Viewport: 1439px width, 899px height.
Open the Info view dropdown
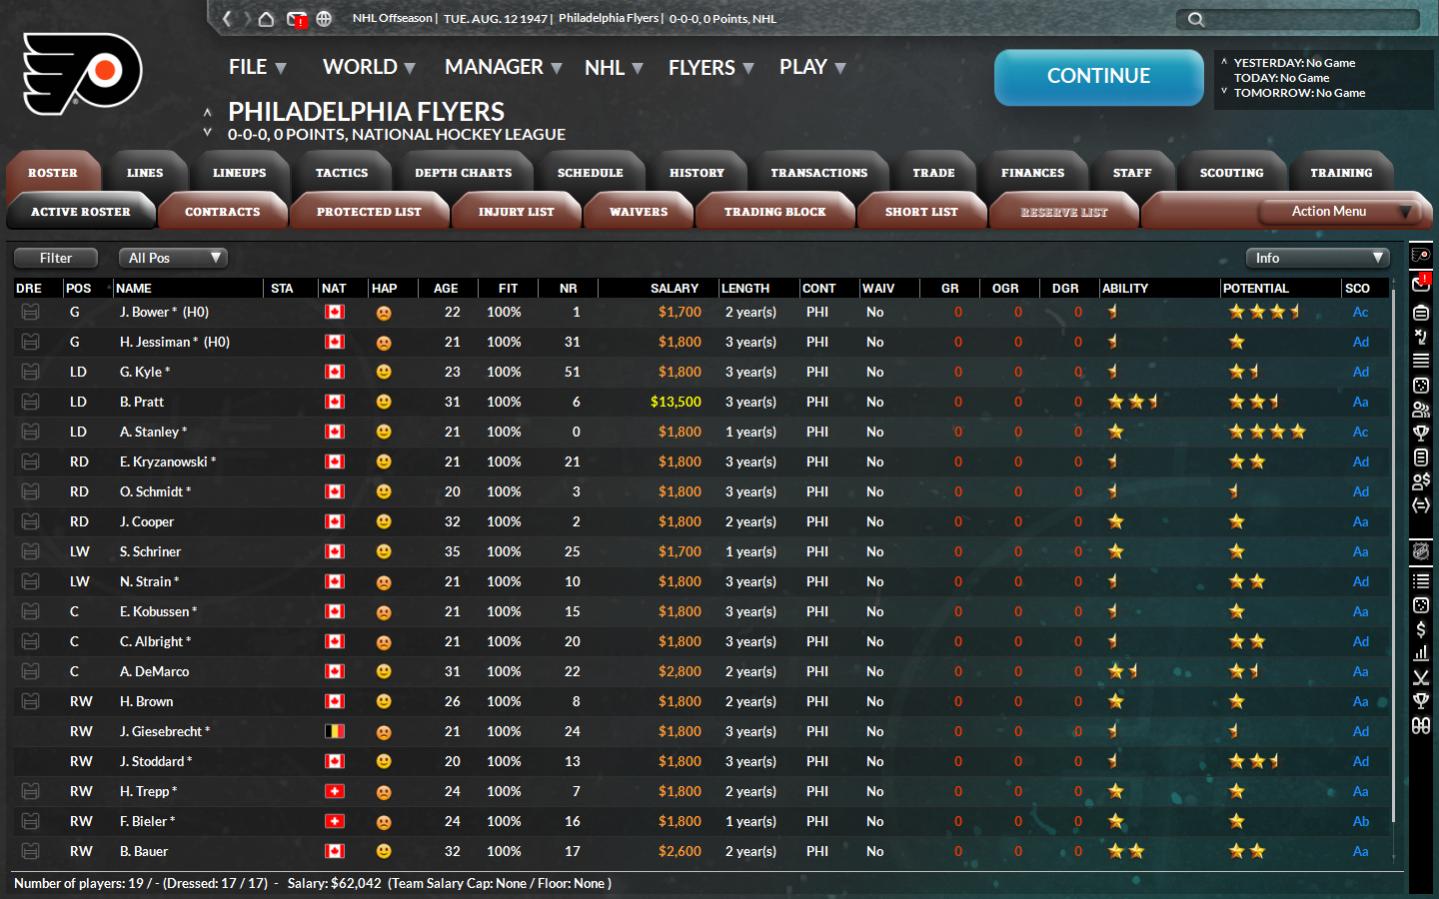1318,258
